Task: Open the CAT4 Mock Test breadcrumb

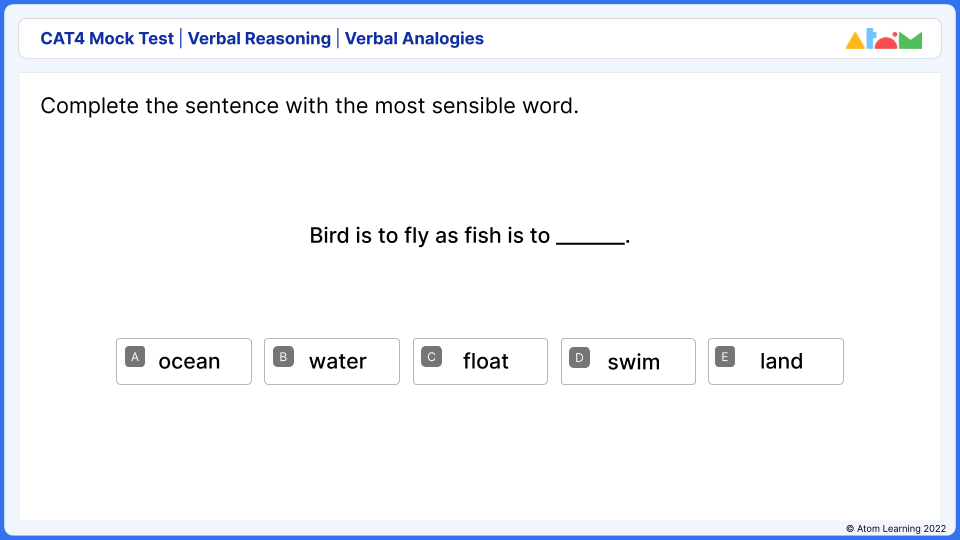Action: tap(107, 39)
